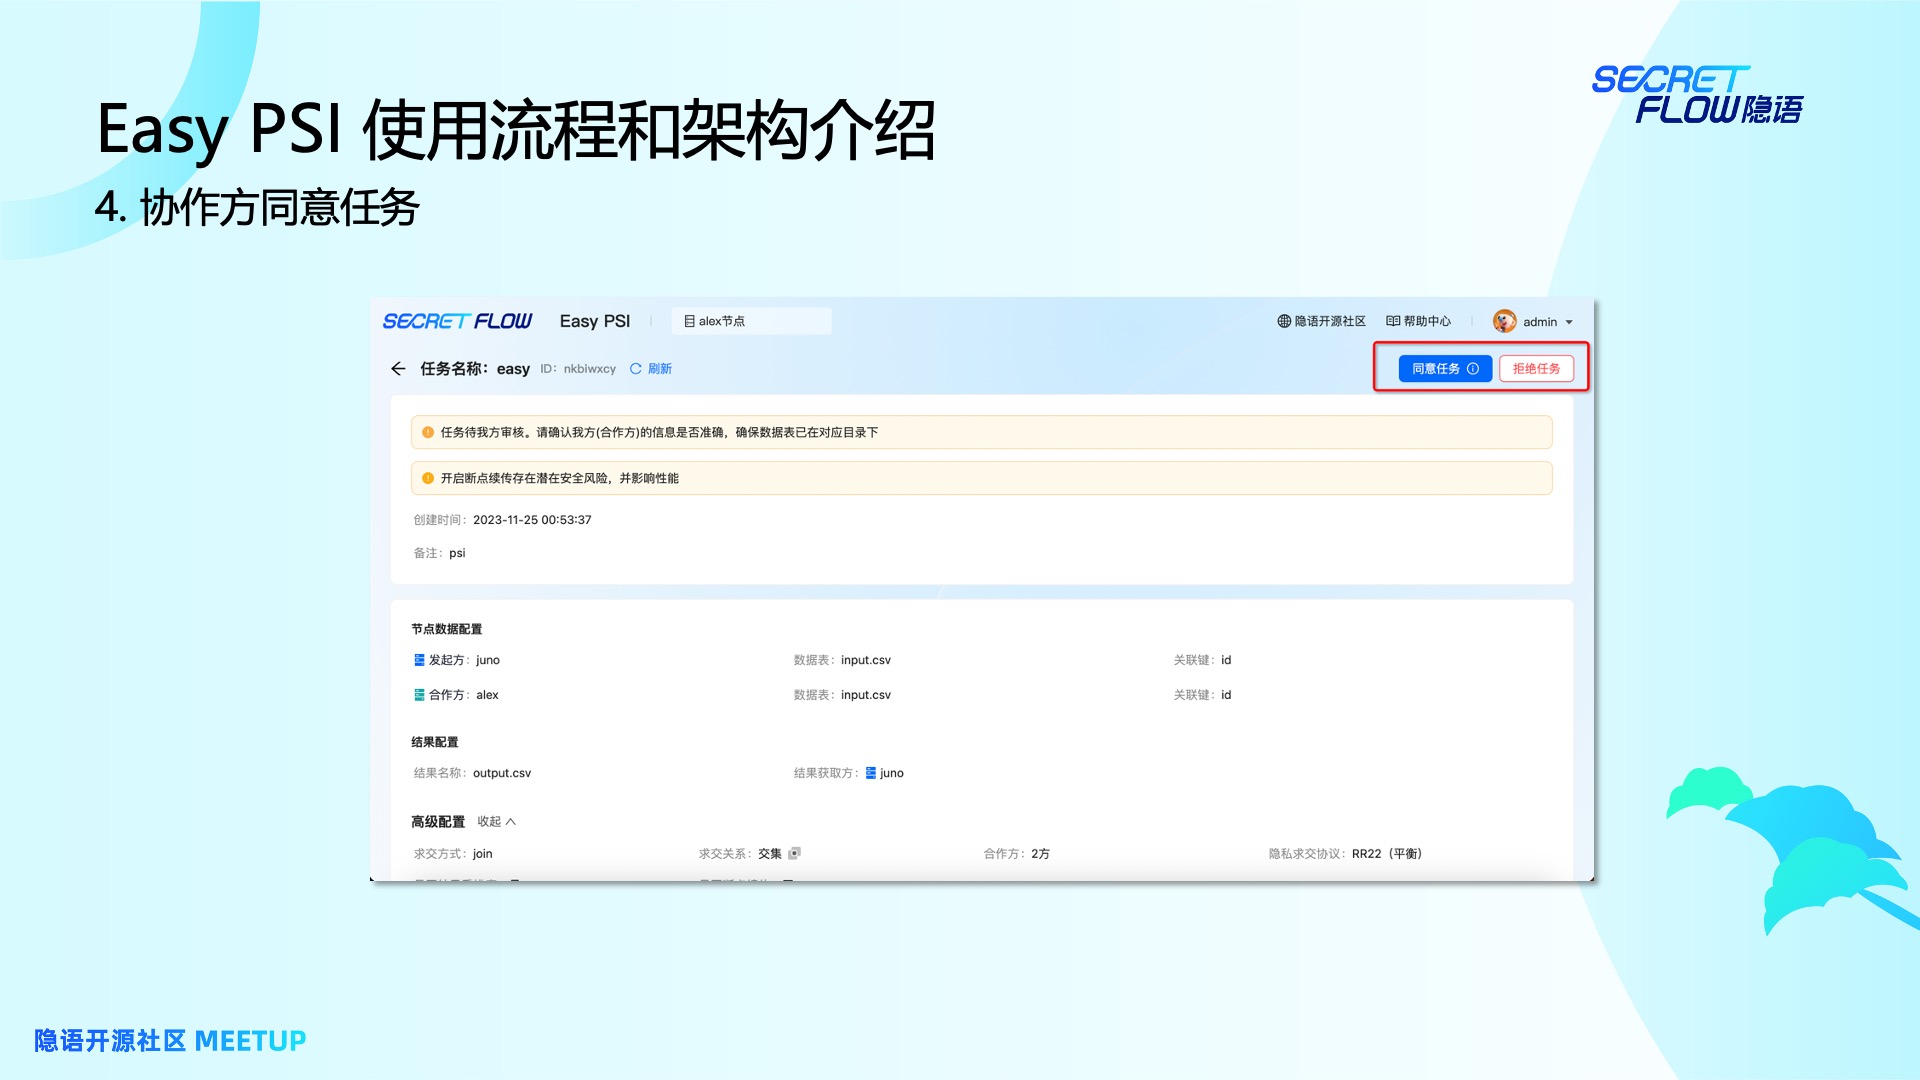Click the back arrow beside 任务名称
The image size is (1920, 1080).
398,369
